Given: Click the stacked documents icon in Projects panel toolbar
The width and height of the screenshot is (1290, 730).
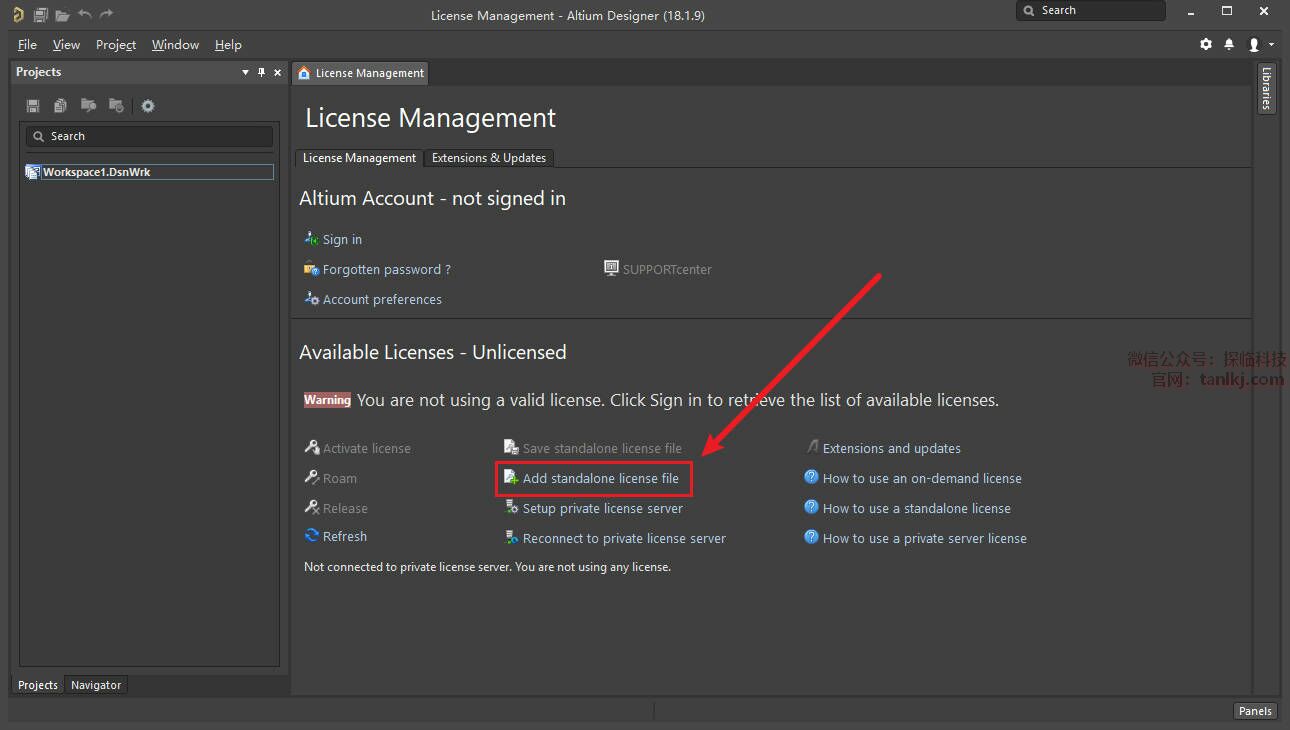Looking at the screenshot, I should (61, 106).
